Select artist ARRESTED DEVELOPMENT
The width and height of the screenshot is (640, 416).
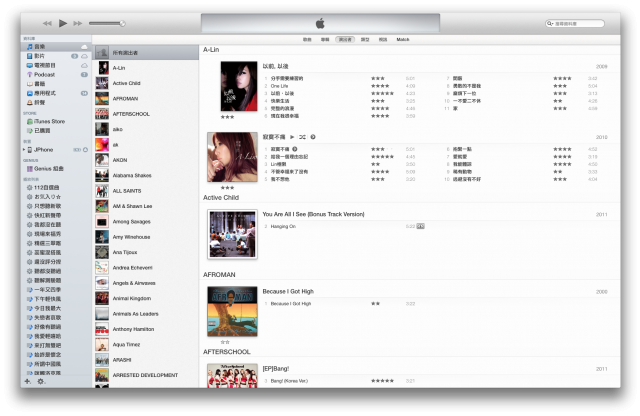coord(146,375)
